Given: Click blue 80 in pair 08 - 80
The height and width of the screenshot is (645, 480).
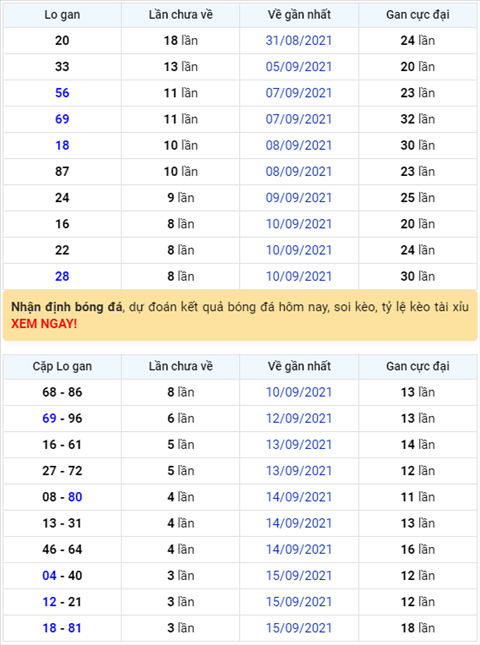Looking at the screenshot, I should pos(75,497).
